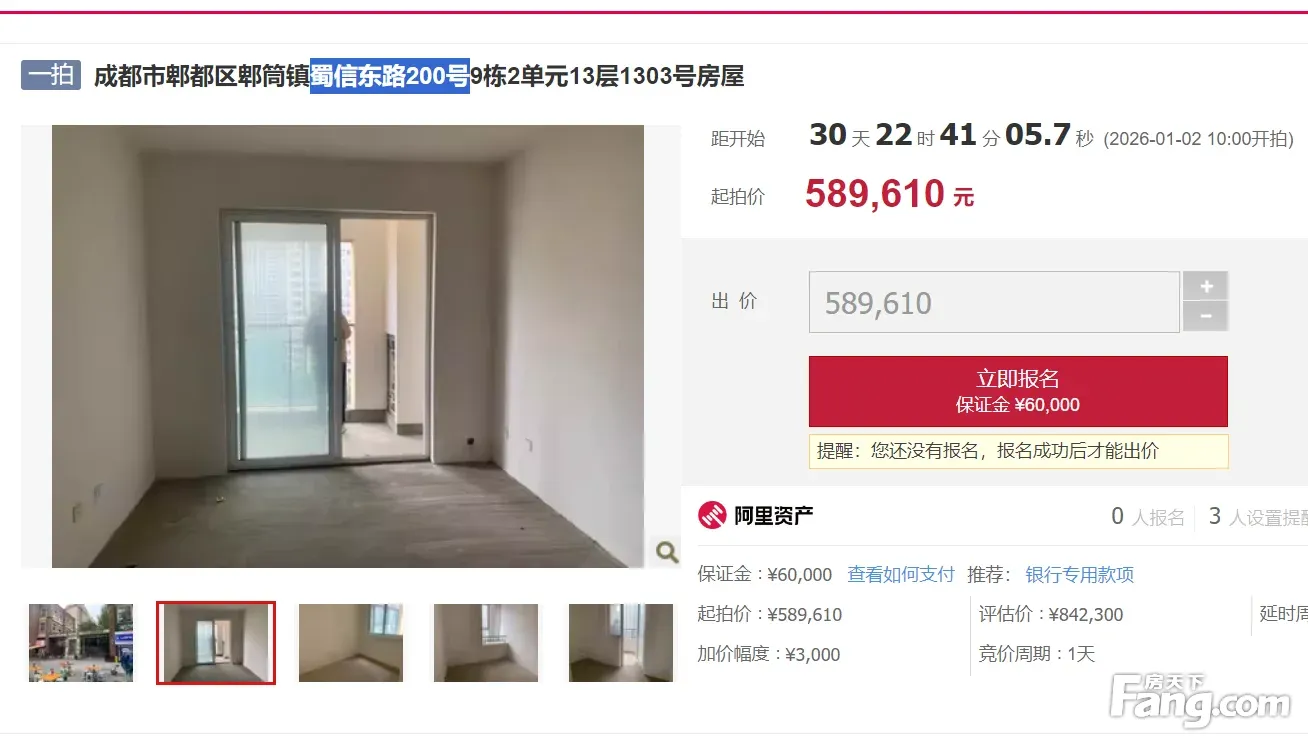Select the highlighted living room thumbnail

click(x=216, y=643)
